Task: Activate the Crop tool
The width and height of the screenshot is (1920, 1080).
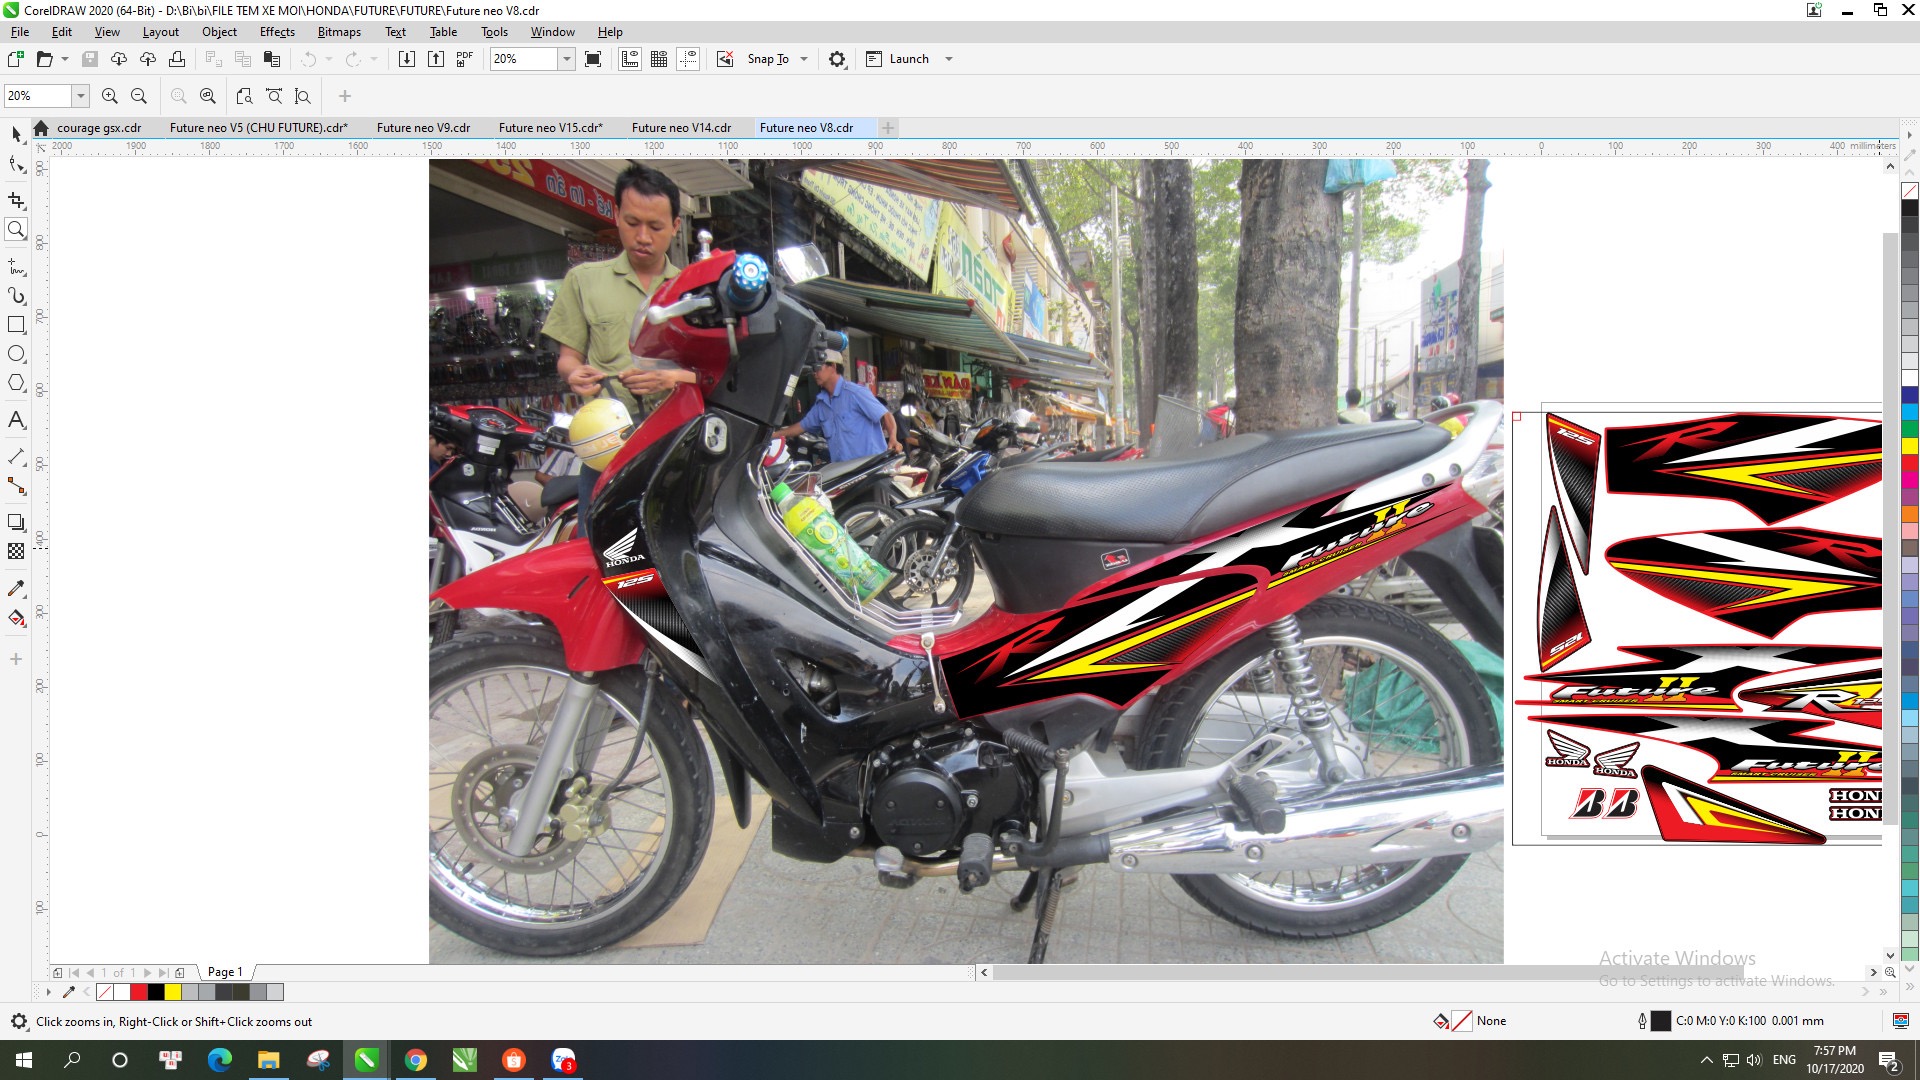Action: [x=16, y=201]
